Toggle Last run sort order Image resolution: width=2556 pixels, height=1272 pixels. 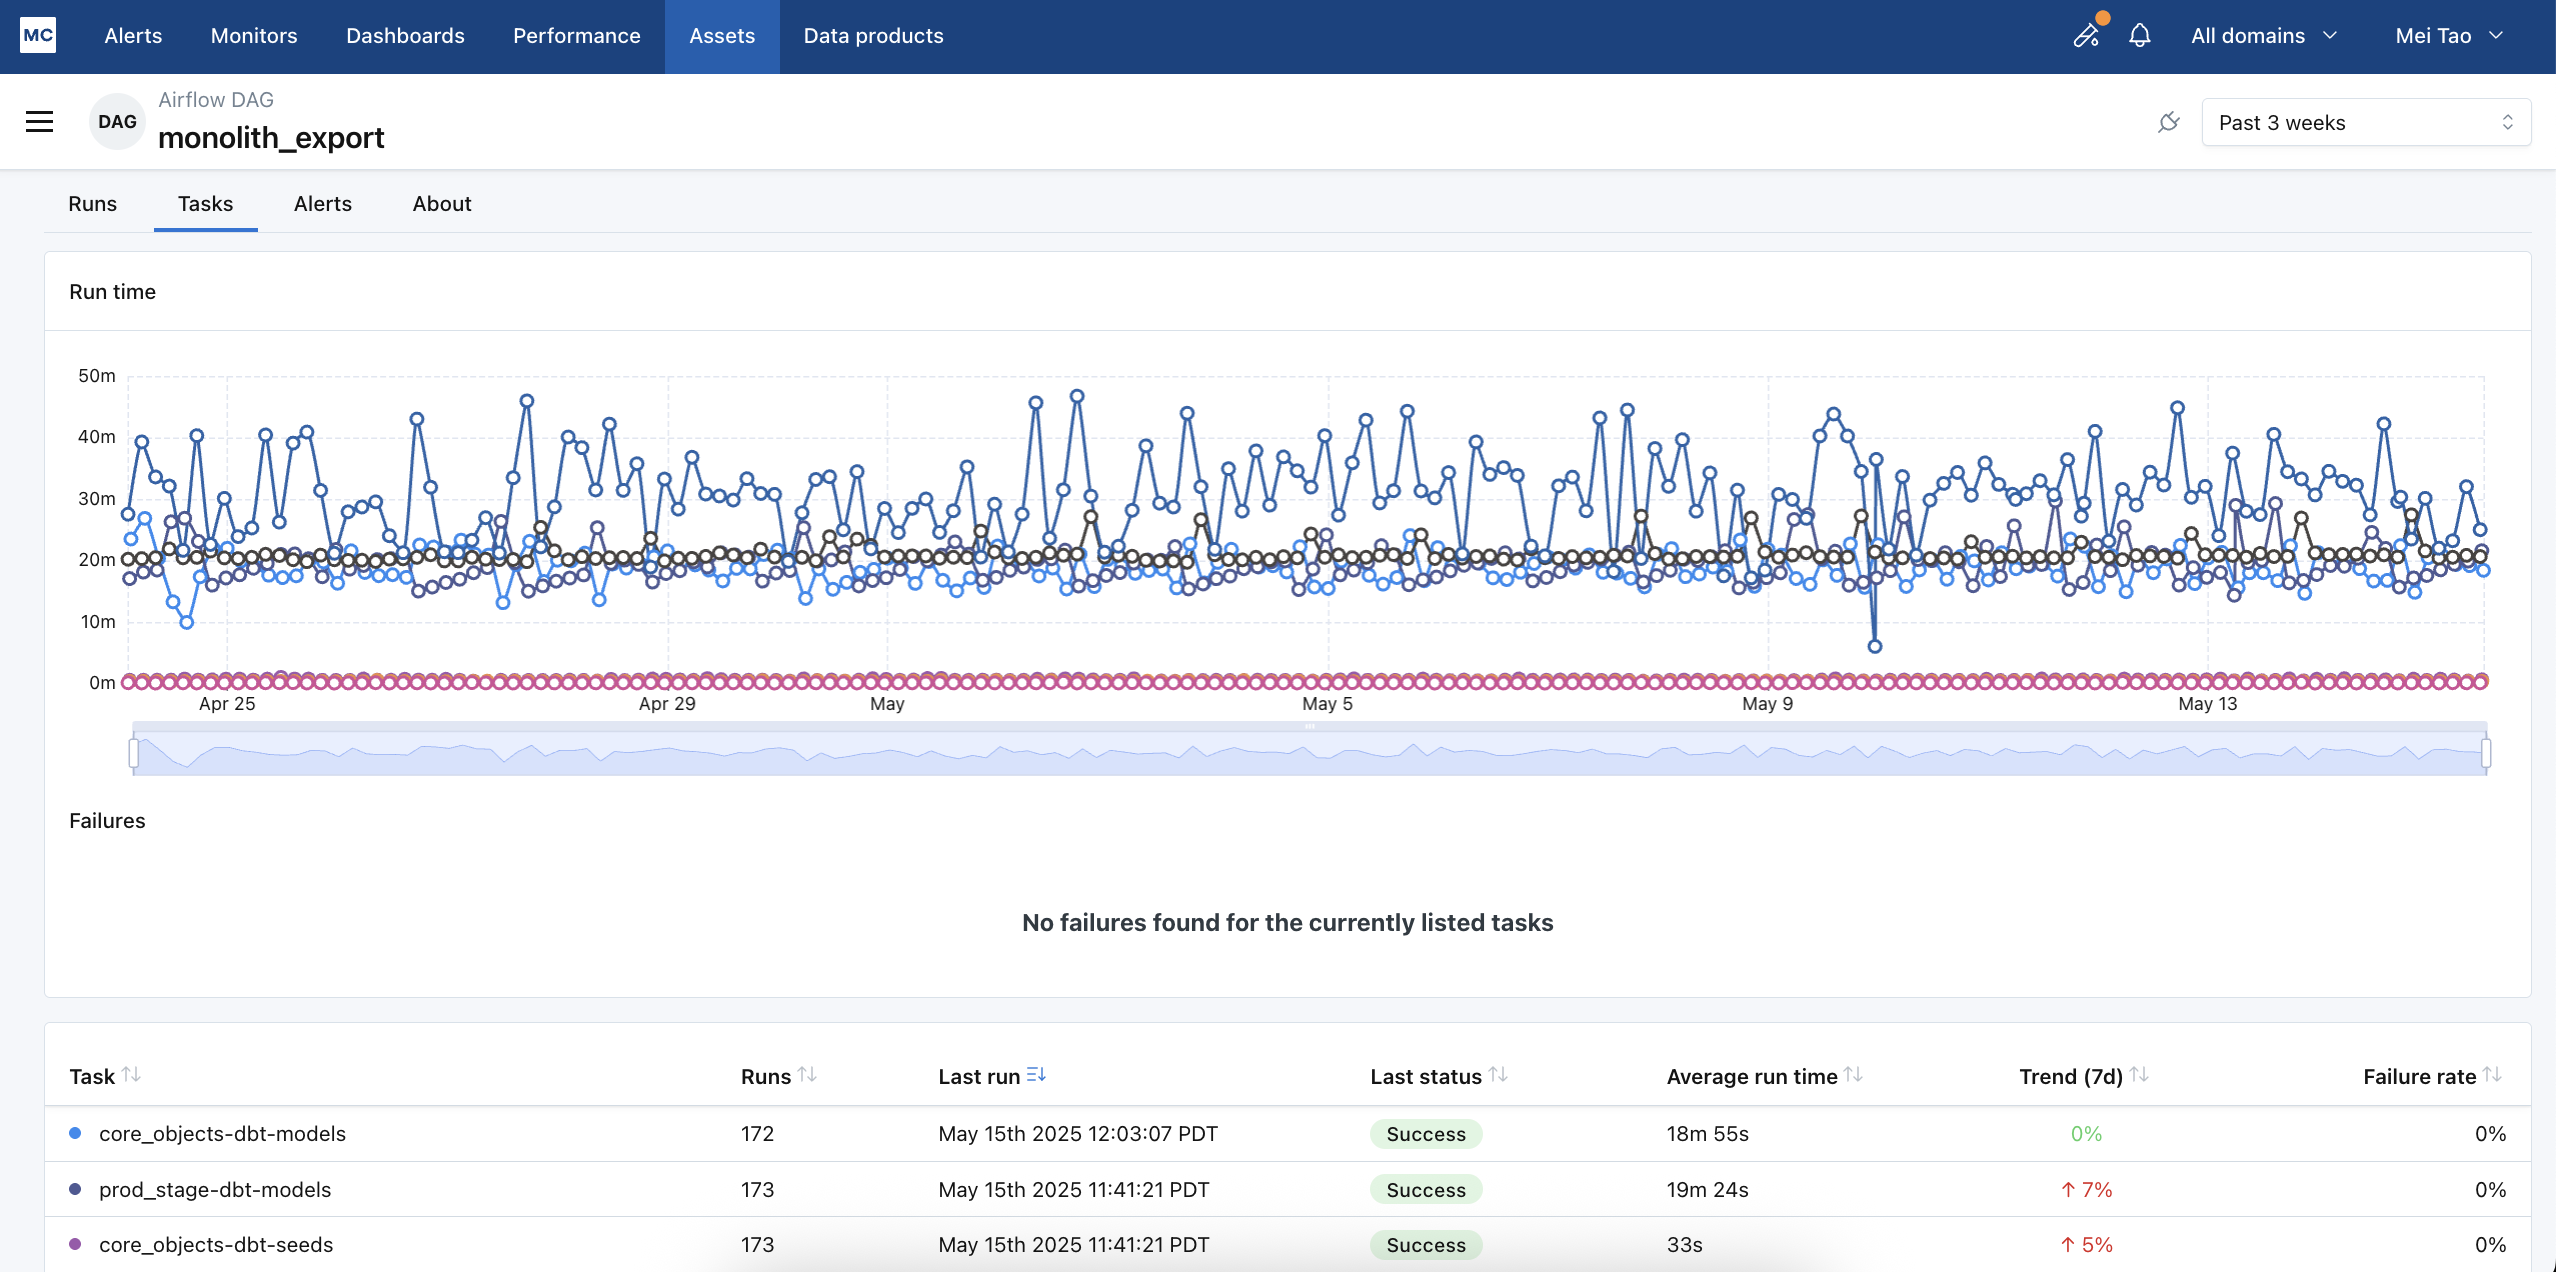pyautogui.click(x=1036, y=1075)
